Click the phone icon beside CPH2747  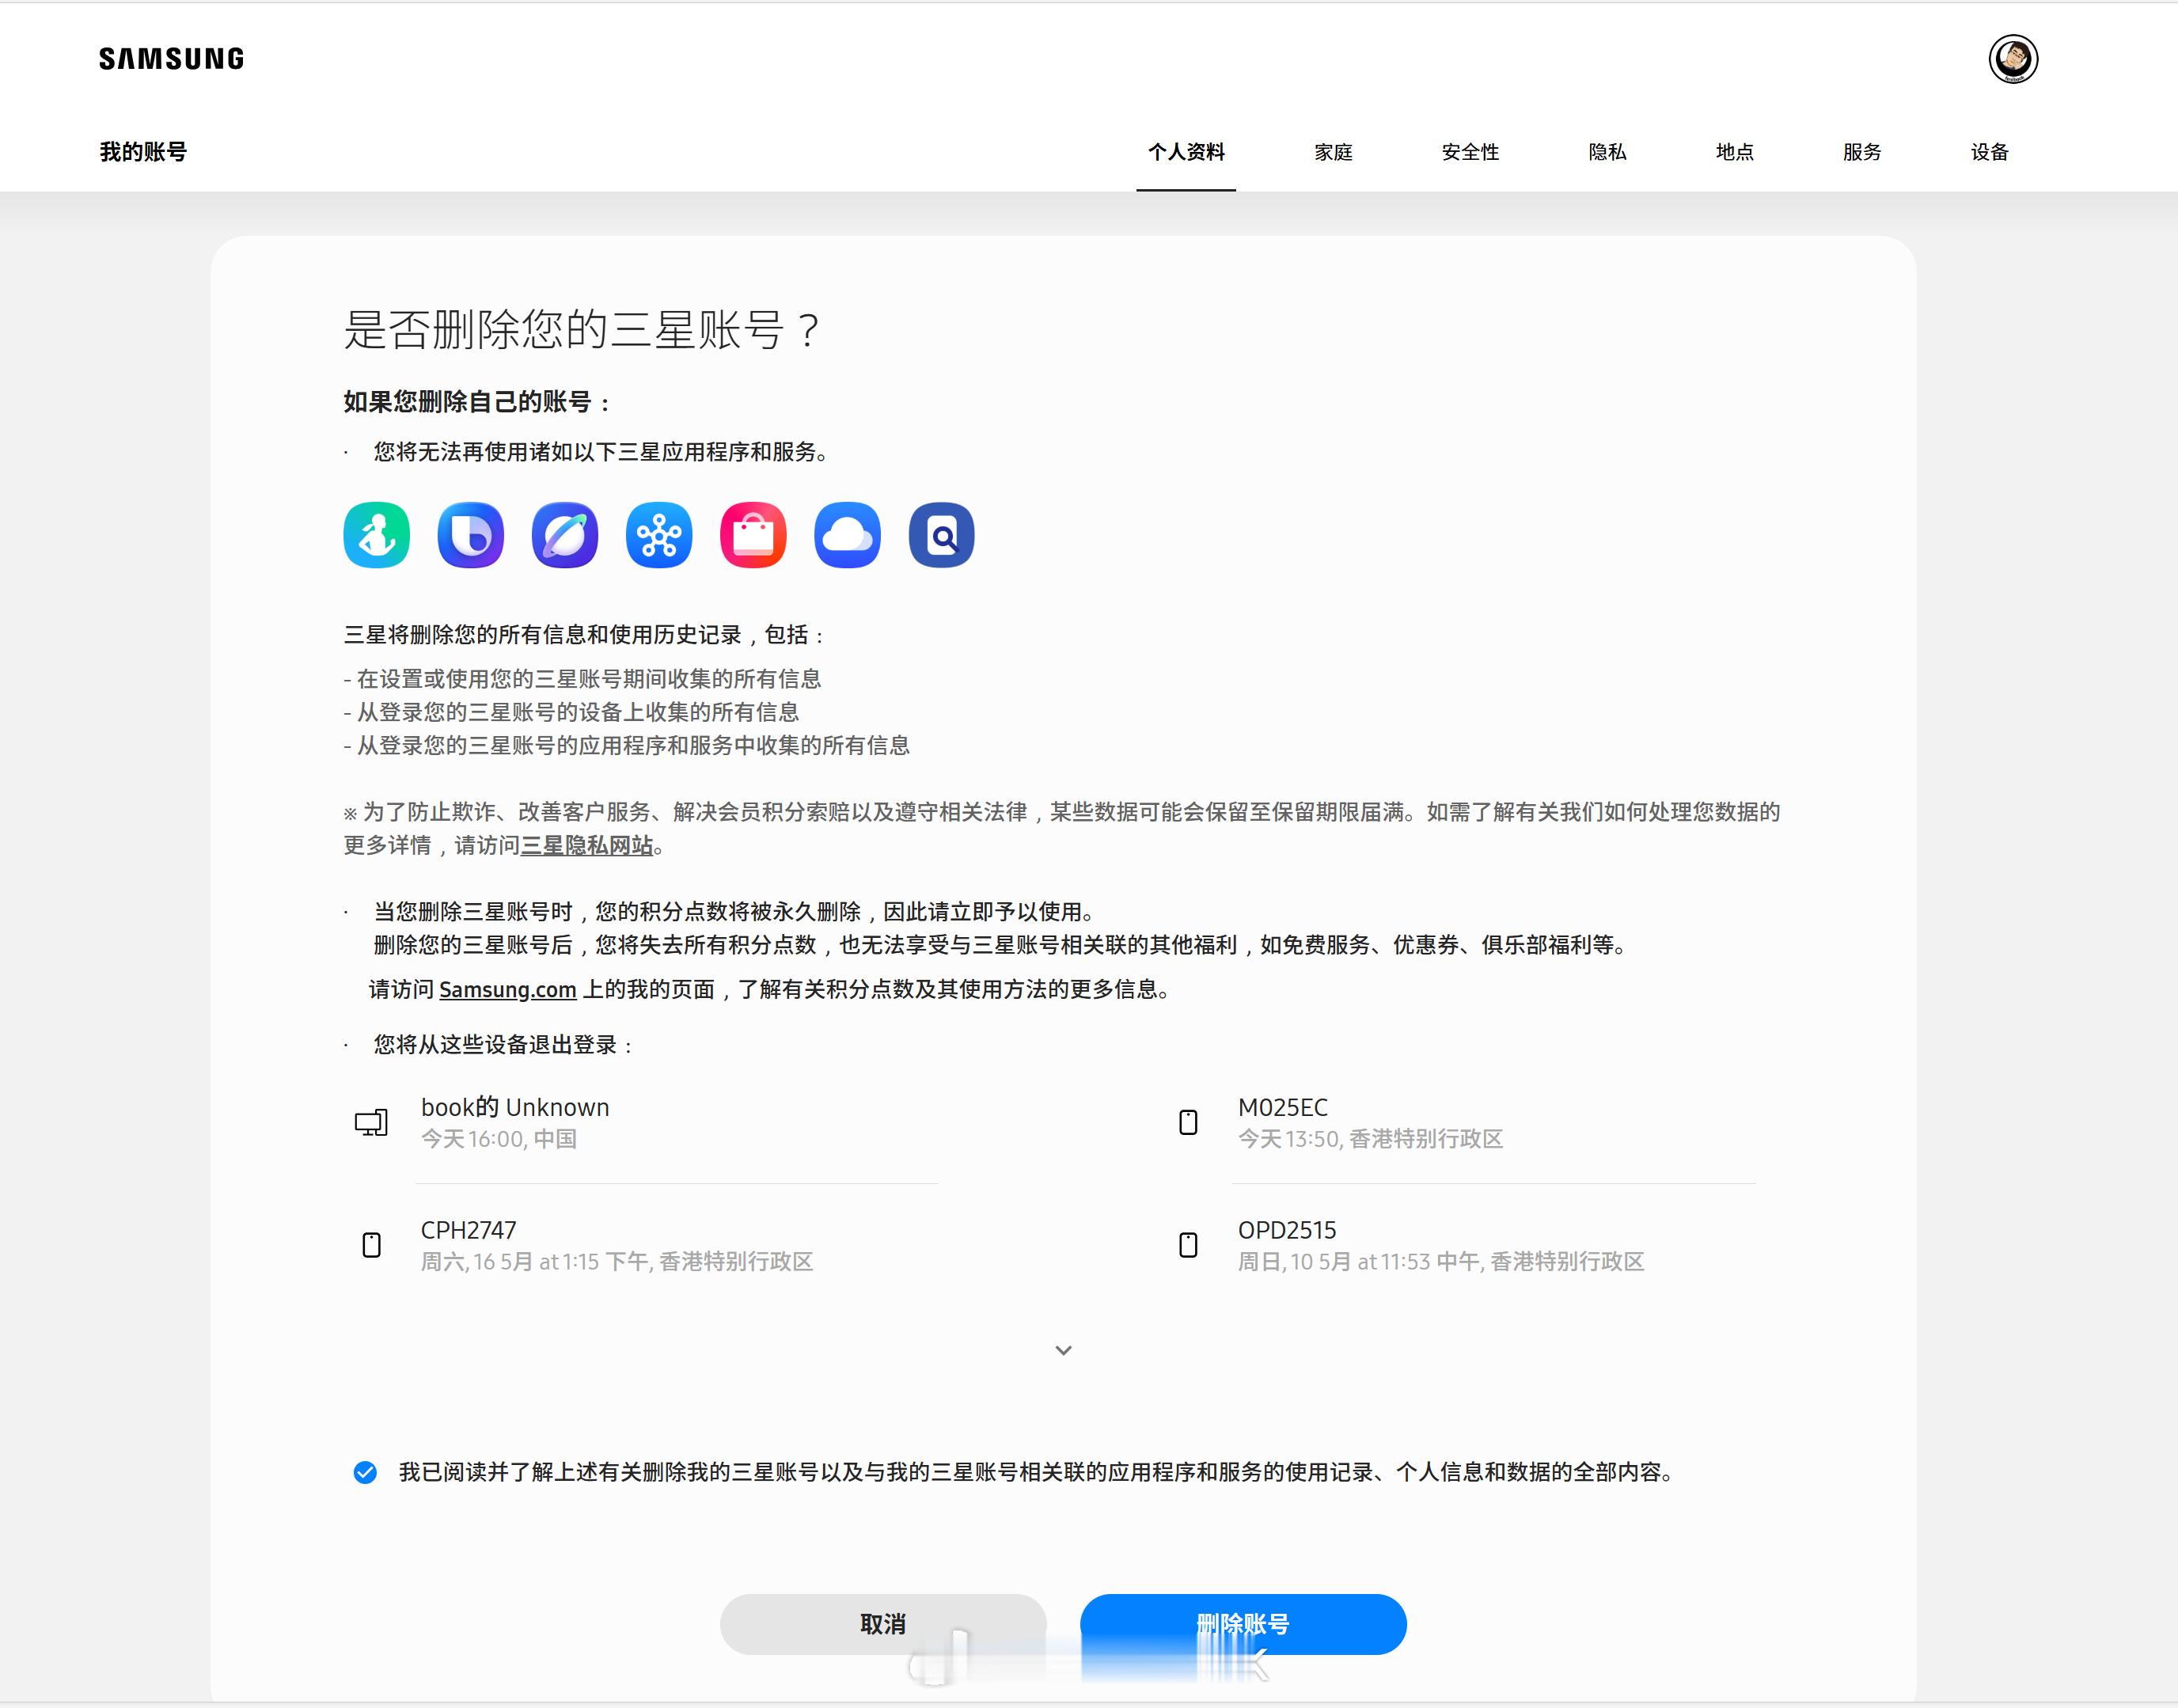(371, 1245)
